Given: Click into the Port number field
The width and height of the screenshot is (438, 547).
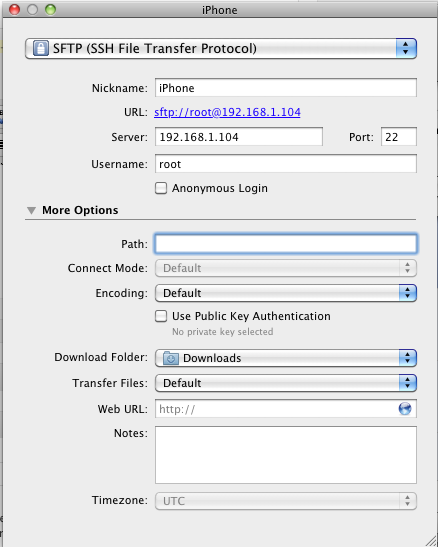Looking at the screenshot, I should tap(399, 137).
